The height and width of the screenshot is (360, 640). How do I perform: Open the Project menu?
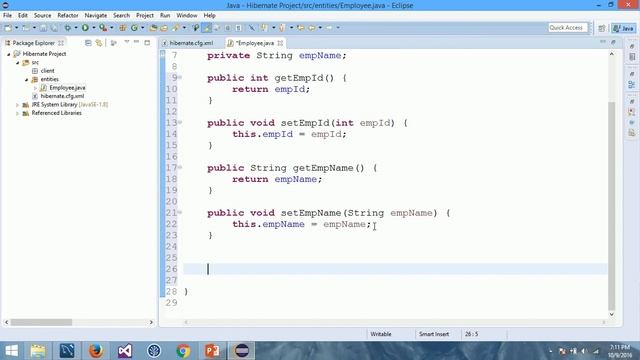[145, 16]
